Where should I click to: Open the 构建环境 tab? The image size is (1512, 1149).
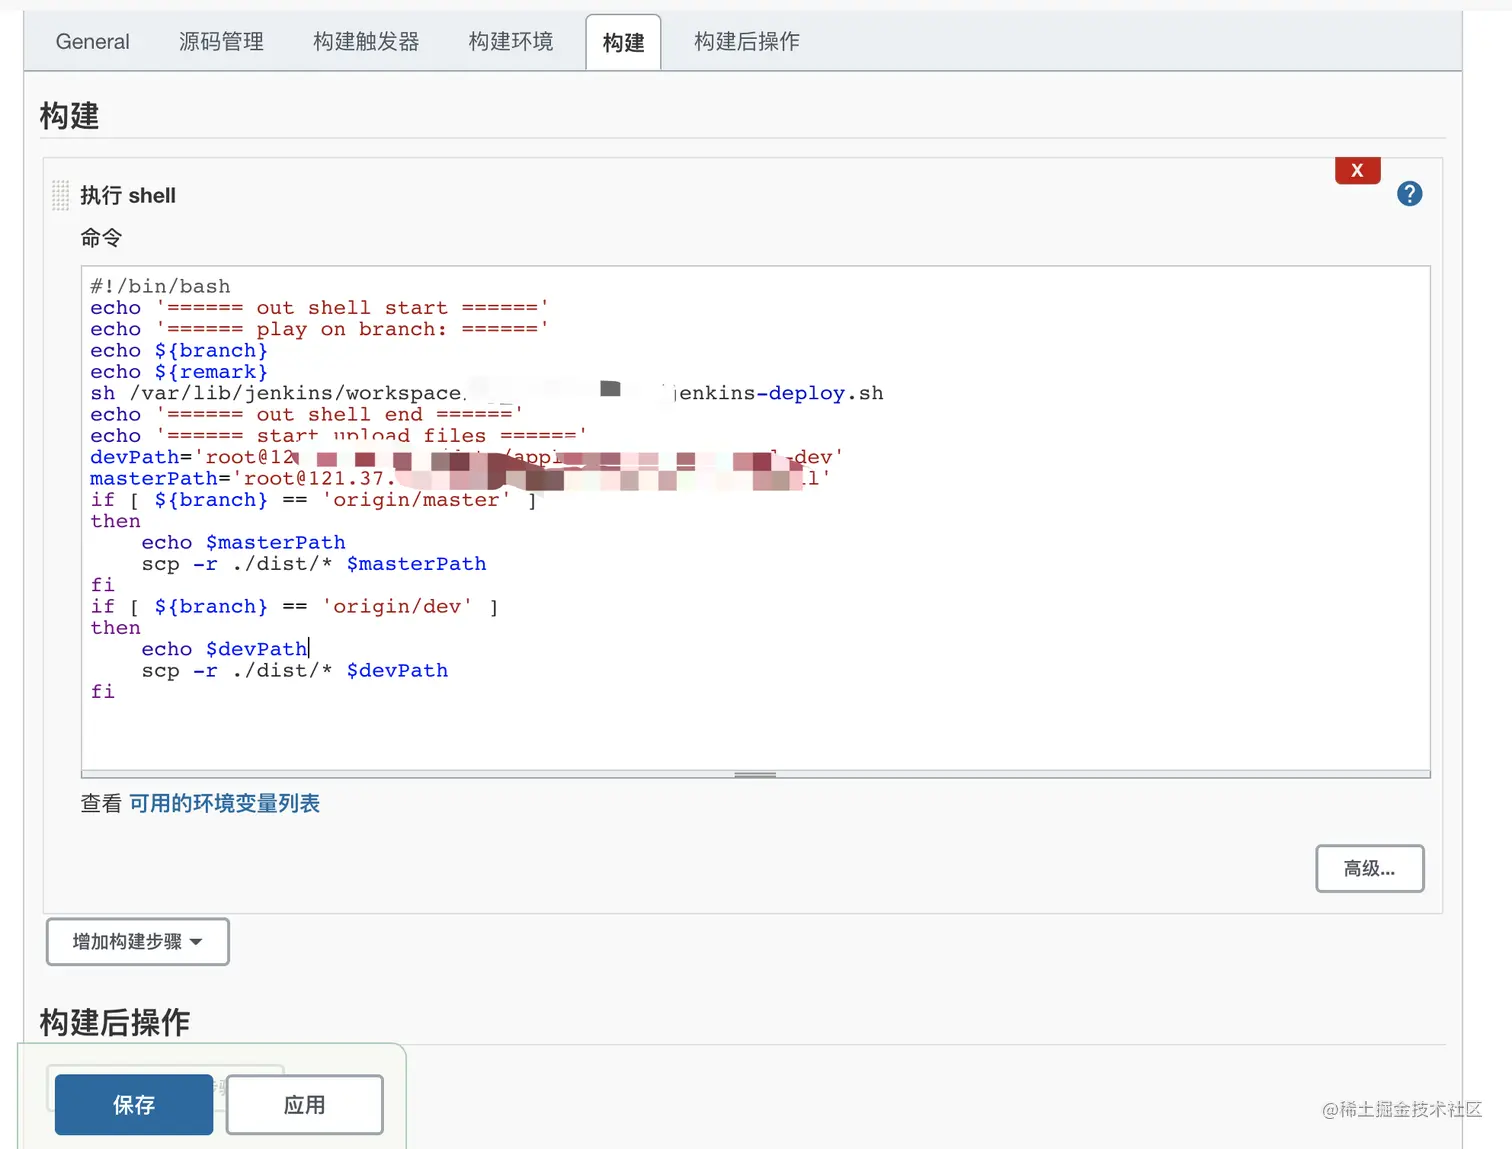click(511, 42)
